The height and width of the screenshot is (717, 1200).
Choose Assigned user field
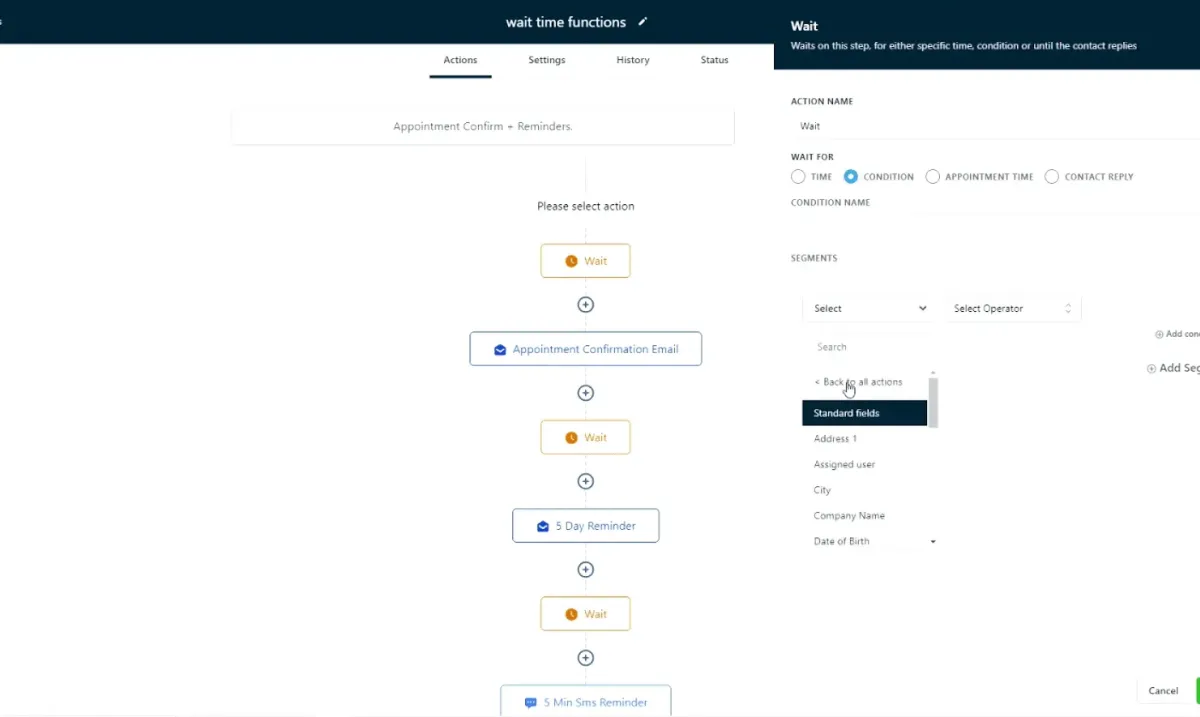865,465
